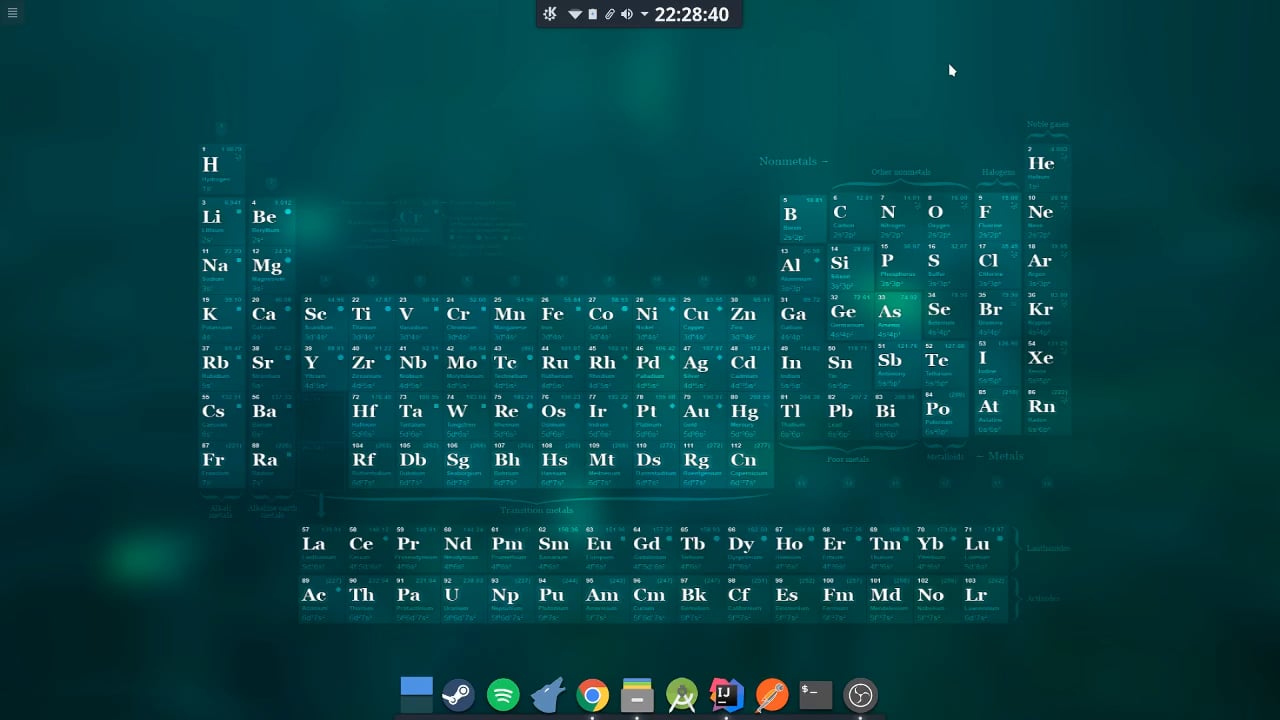Click the 22:28:40 digital clock
The height and width of the screenshot is (720, 1280).
pyautogui.click(x=692, y=14)
